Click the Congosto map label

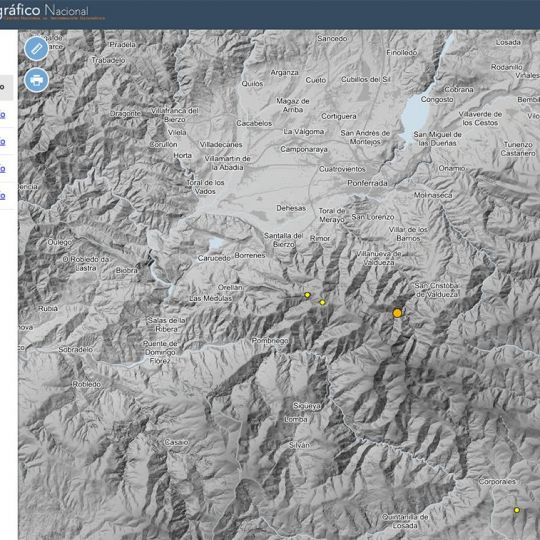(437, 100)
